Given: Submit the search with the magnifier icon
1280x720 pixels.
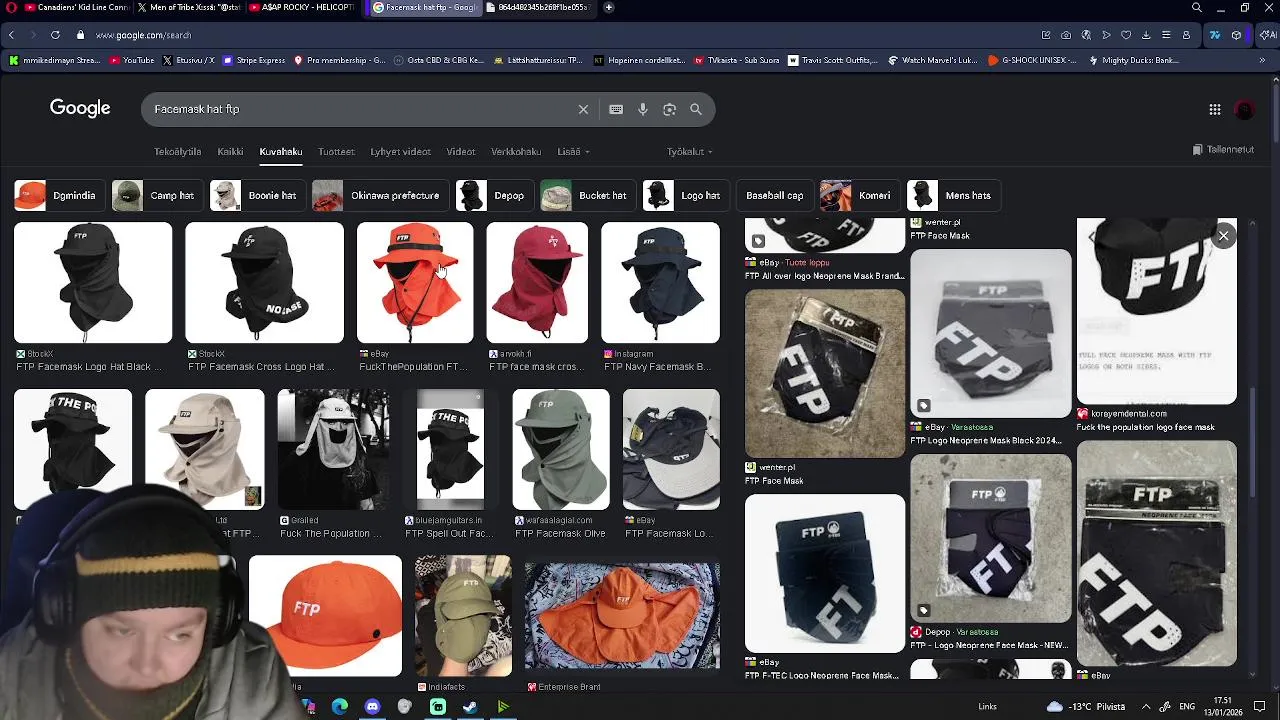Looking at the screenshot, I should pos(696,109).
